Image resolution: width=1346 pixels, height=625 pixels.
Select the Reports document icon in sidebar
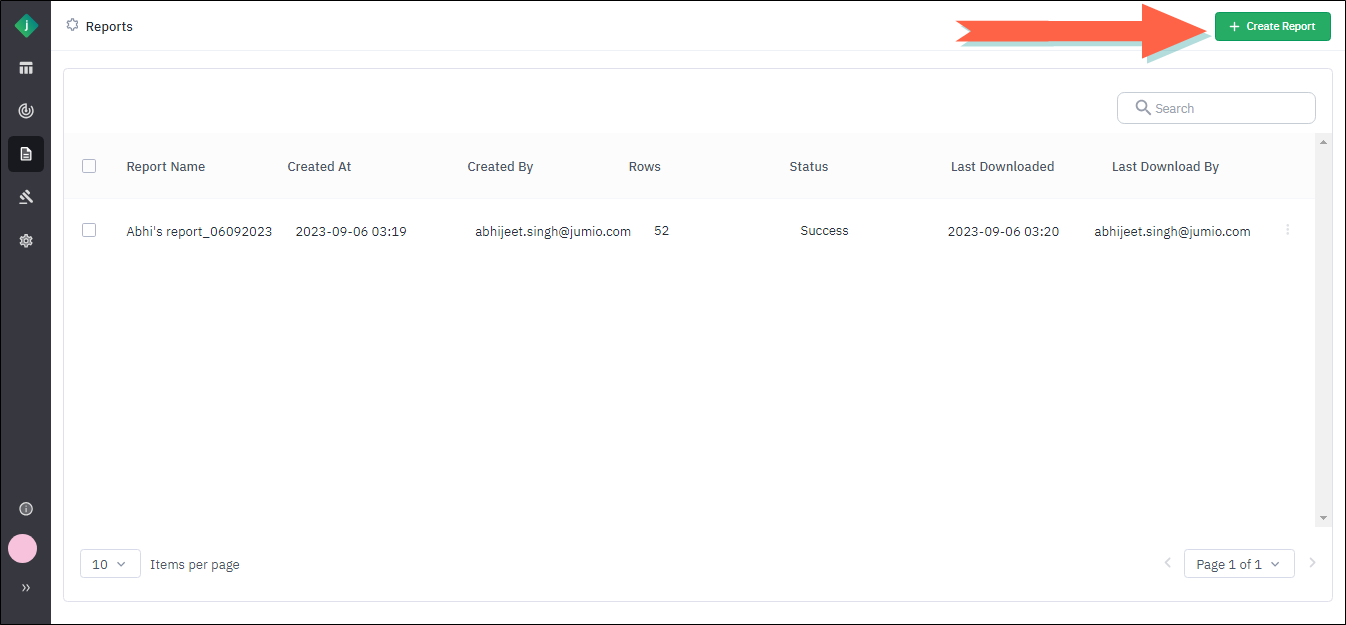[26, 154]
